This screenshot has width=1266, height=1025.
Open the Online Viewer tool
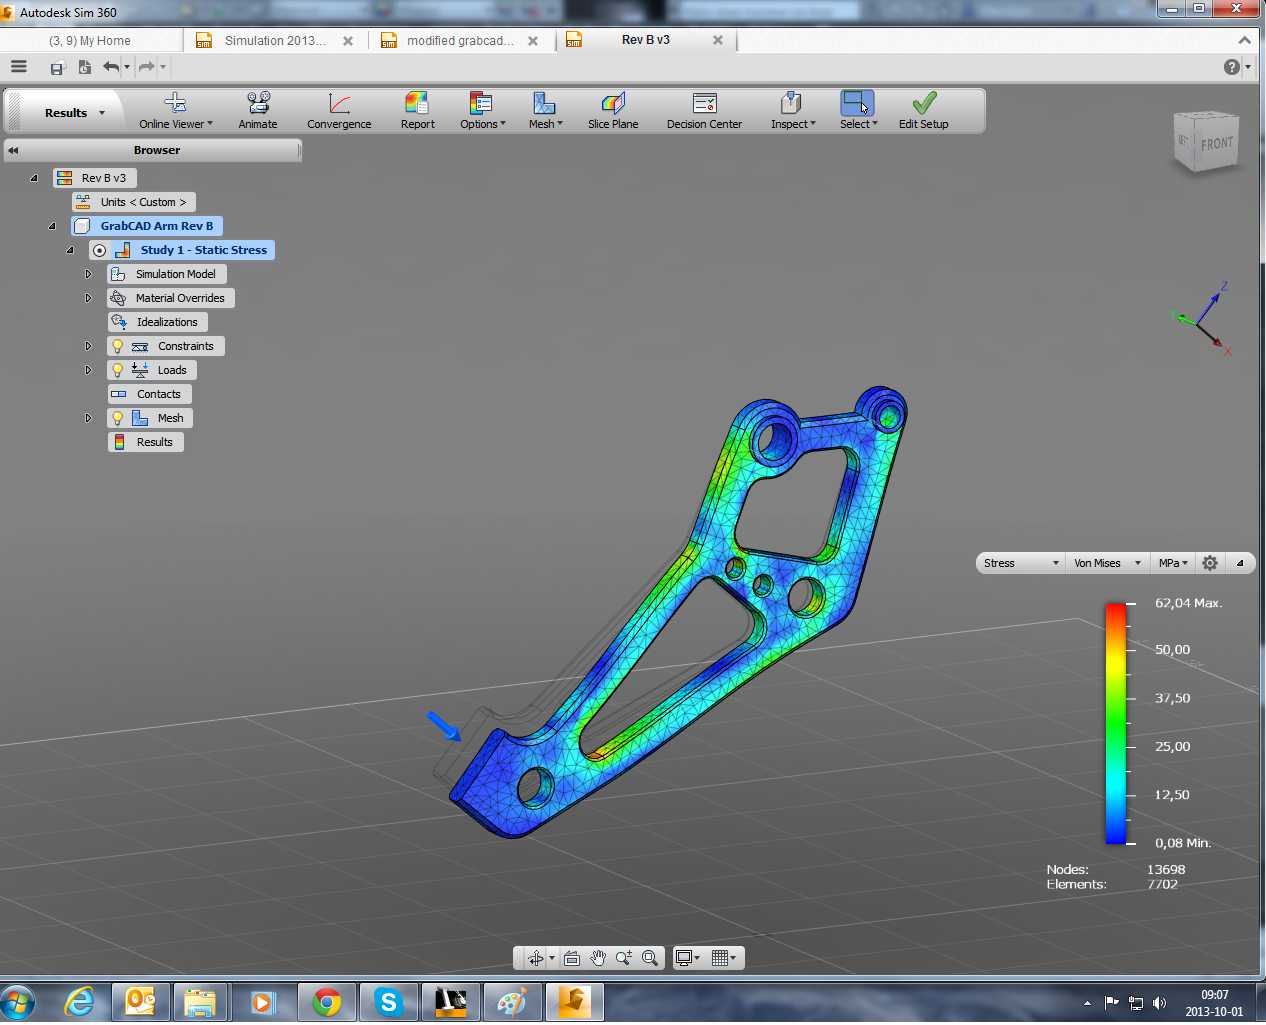175,111
